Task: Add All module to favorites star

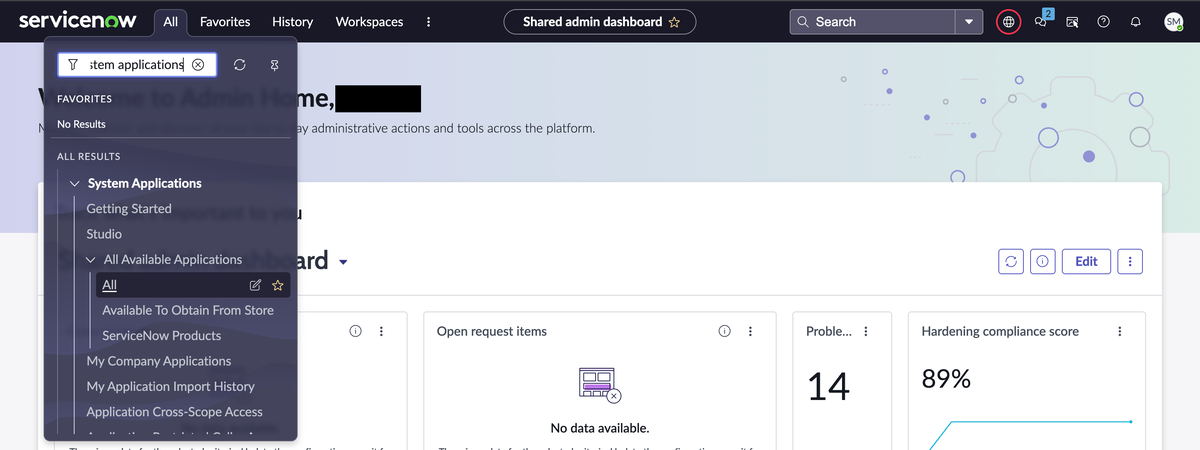Action: (278, 285)
